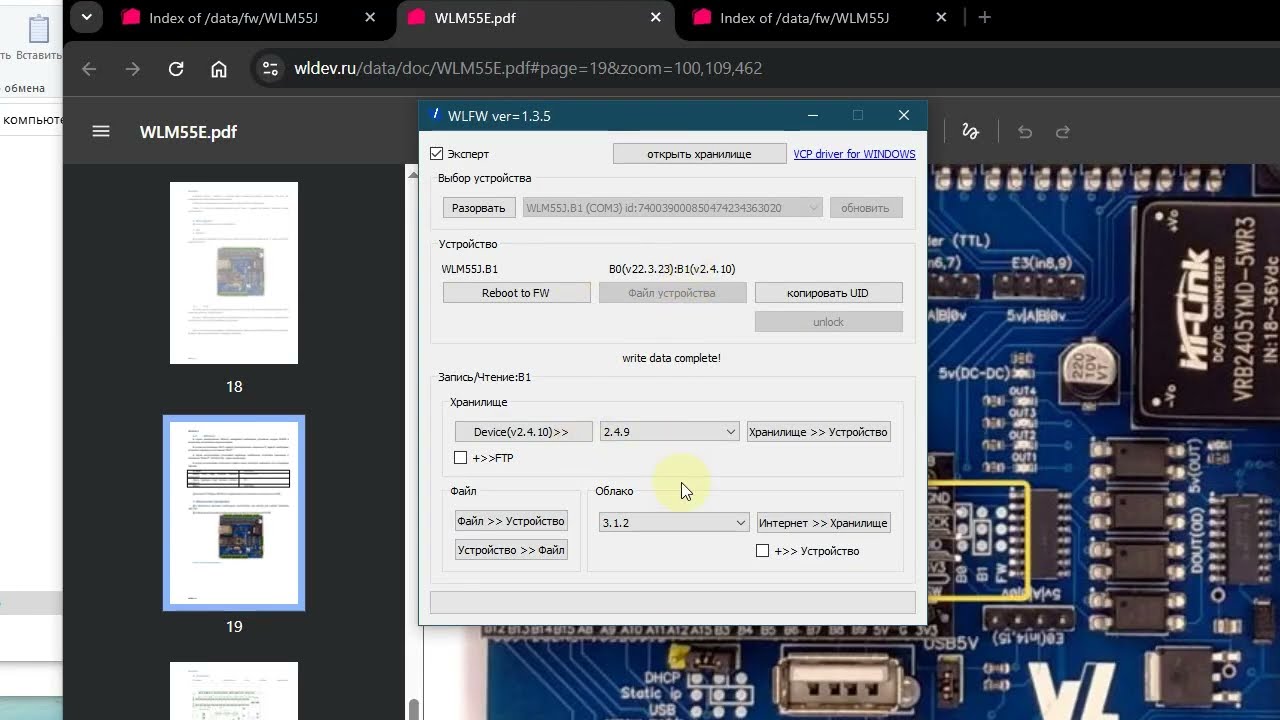Close the last Index of /data/fw/WLM55J tab
The image size is (1280, 720).
coord(941,17)
